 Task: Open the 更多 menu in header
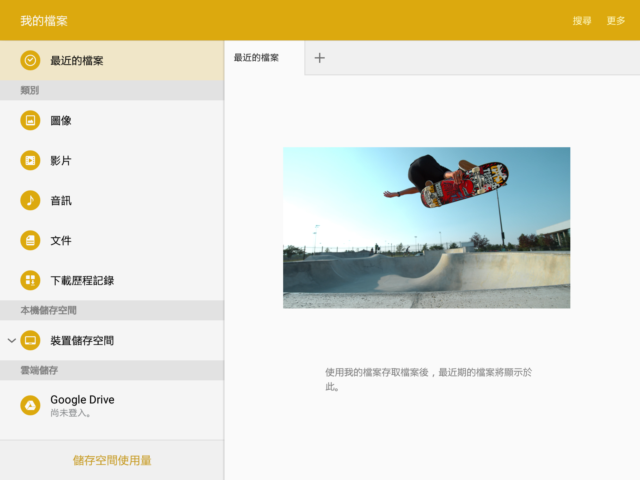pyautogui.click(x=616, y=20)
